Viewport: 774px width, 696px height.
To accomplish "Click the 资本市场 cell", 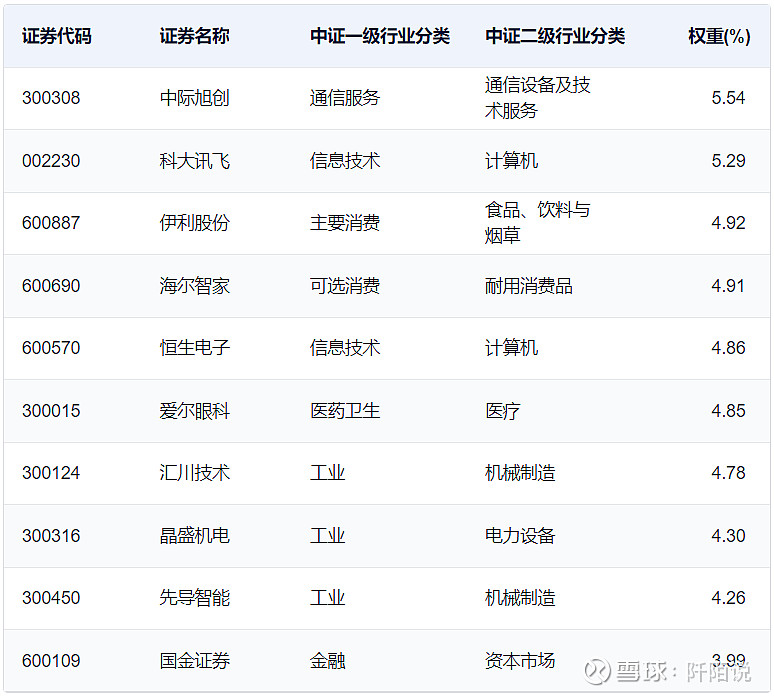I will pyautogui.click(x=520, y=661).
